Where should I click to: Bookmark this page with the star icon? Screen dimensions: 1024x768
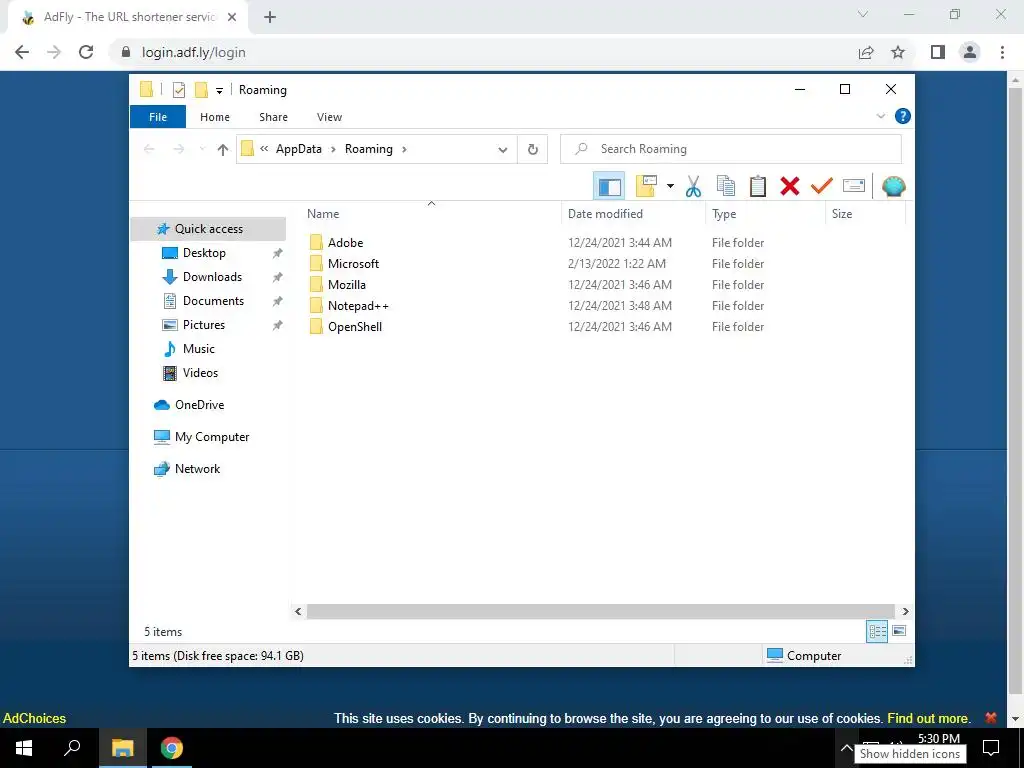click(898, 52)
